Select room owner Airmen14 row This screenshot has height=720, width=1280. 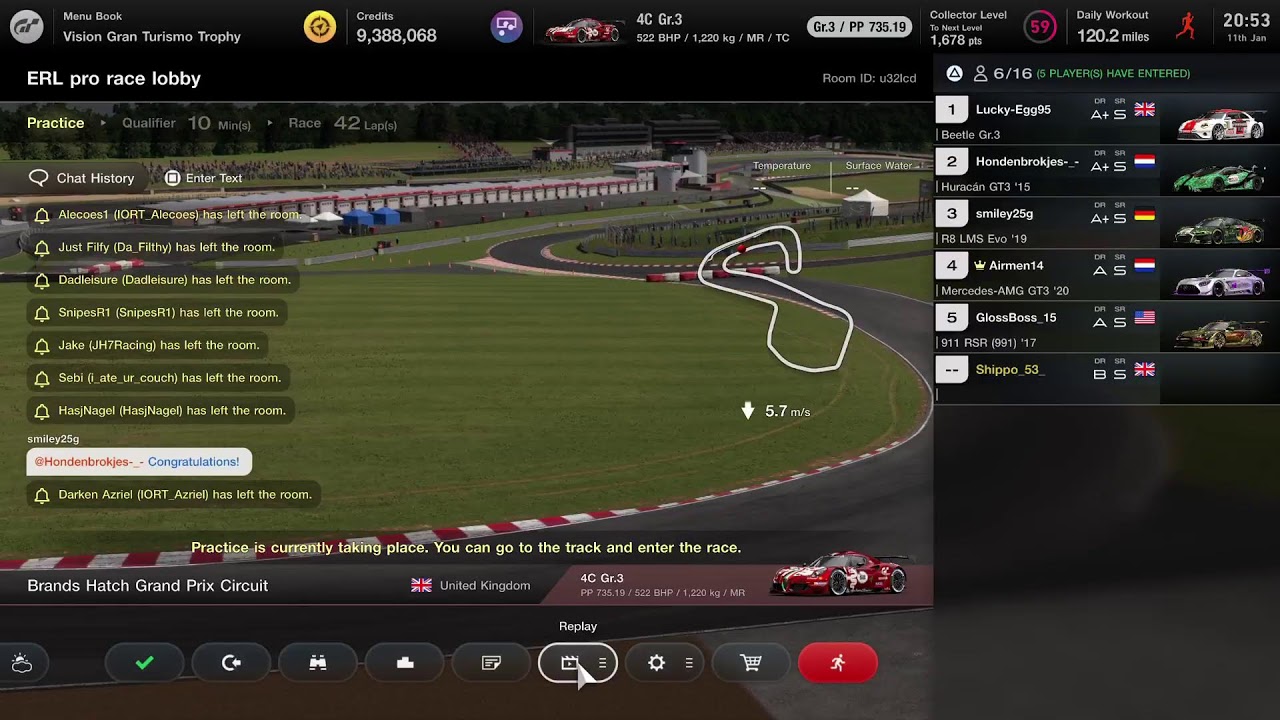pyautogui.click(x=1107, y=276)
